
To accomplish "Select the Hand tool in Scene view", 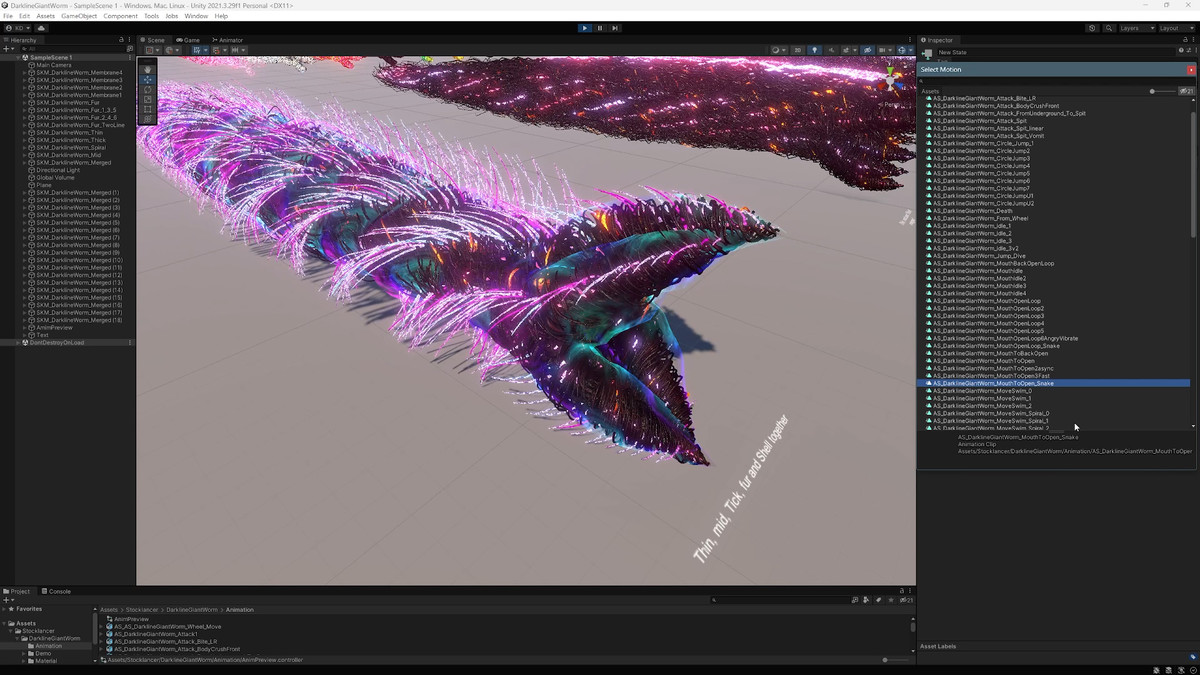I will click(148, 69).
